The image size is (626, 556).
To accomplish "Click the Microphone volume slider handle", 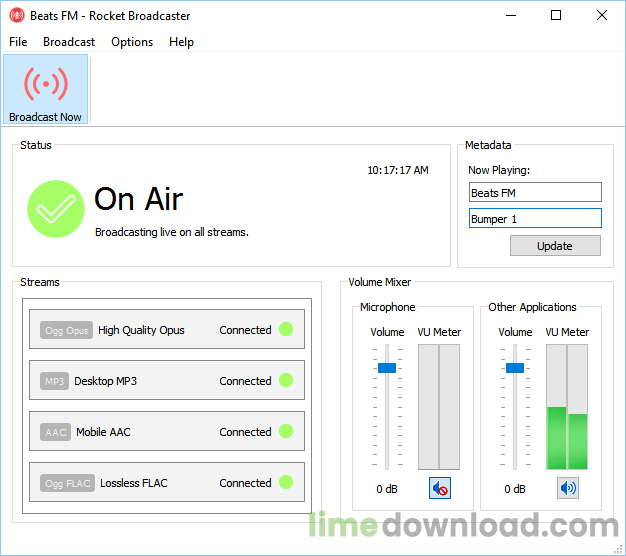I will [387, 368].
